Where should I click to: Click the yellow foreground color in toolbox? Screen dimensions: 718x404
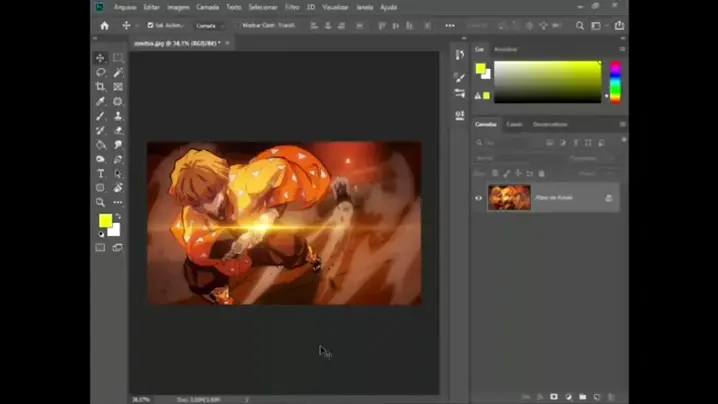pos(105,221)
